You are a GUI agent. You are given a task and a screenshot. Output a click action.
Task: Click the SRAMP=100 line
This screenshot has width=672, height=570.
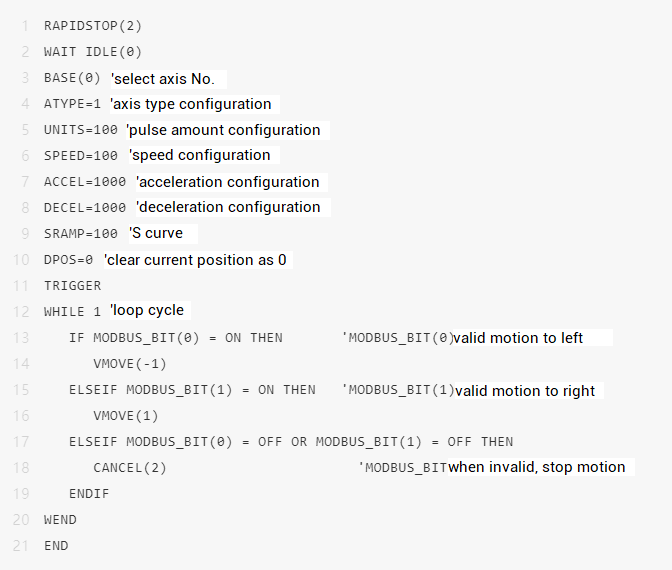82,233
